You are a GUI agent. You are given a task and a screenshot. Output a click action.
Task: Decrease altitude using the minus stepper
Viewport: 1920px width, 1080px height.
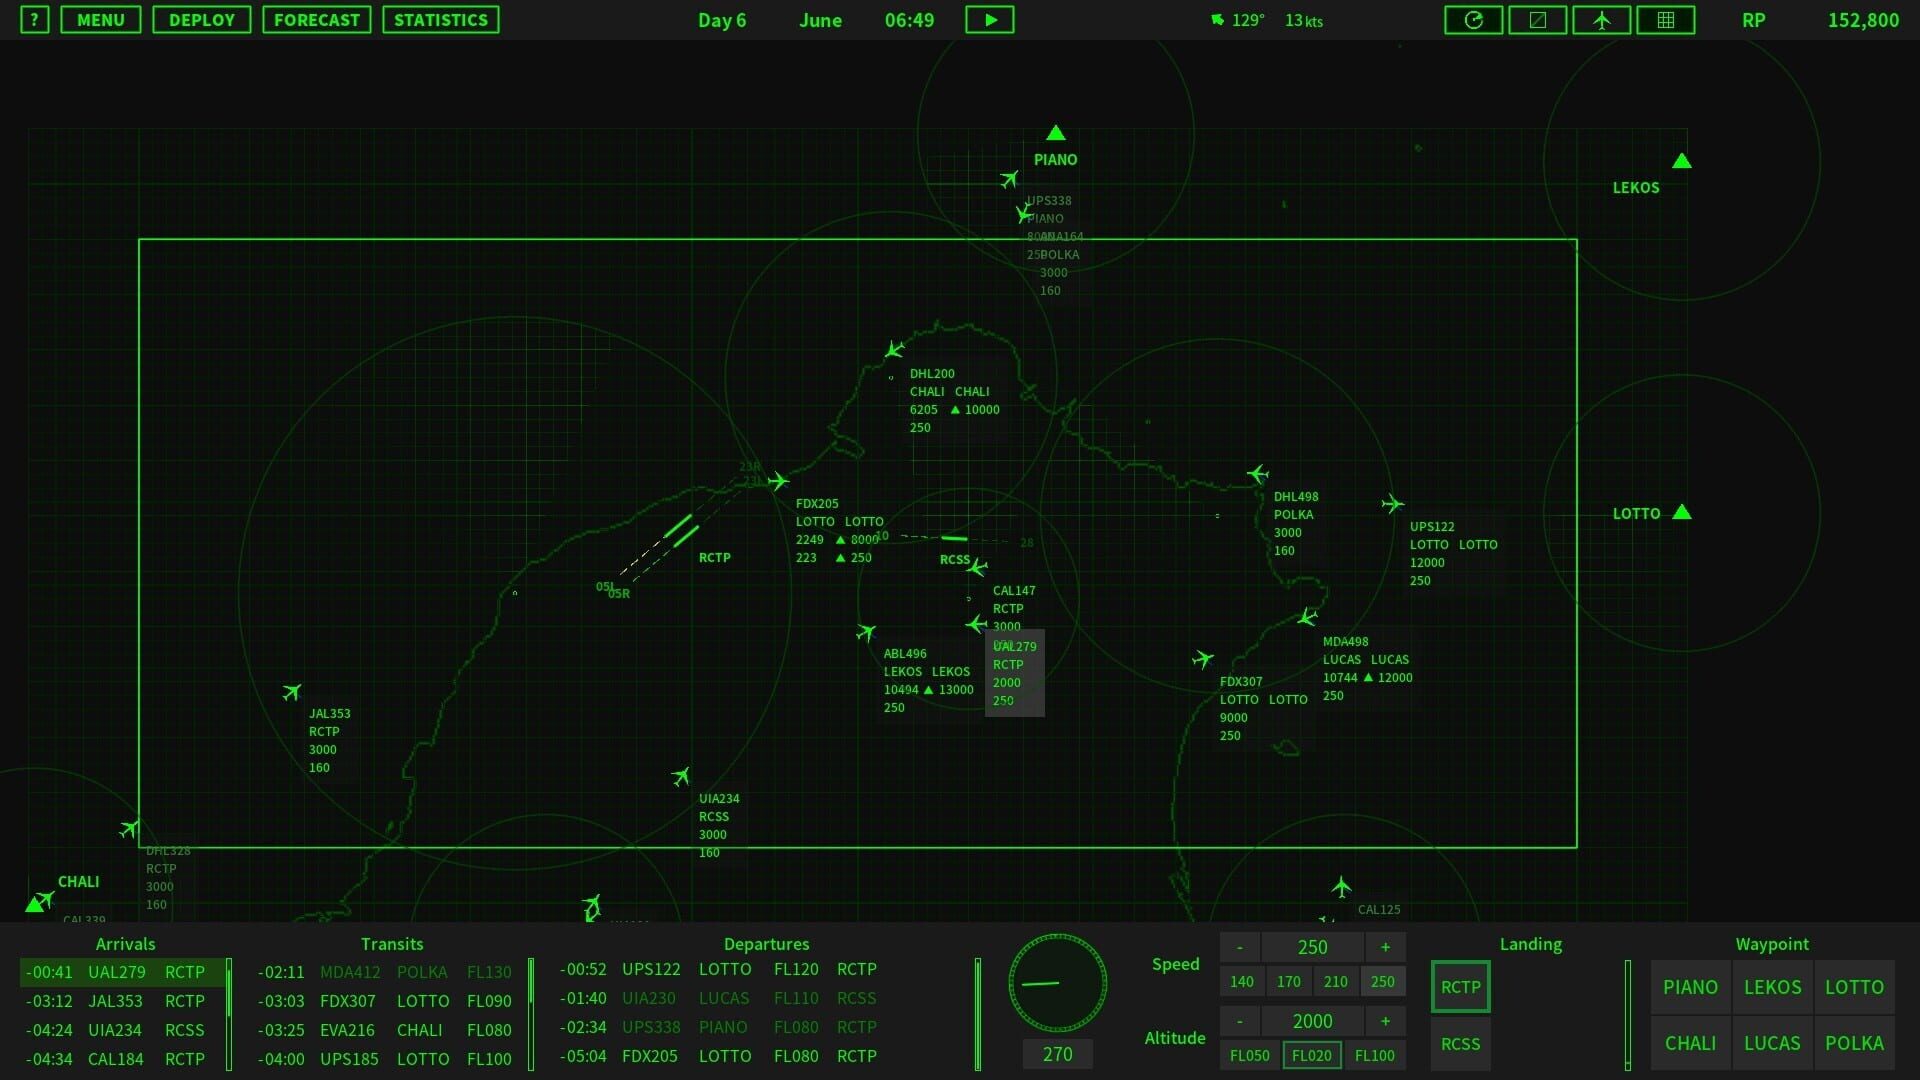[x=1240, y=1021]
